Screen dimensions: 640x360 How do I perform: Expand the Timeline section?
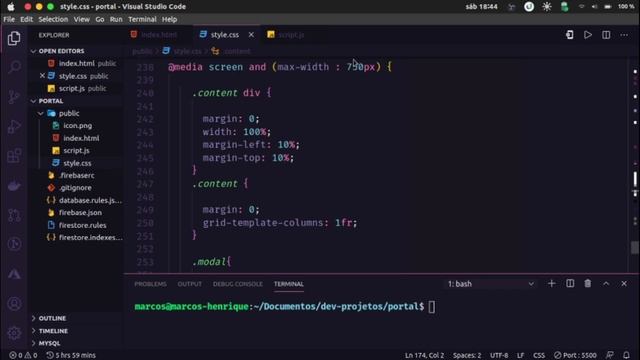53,331
